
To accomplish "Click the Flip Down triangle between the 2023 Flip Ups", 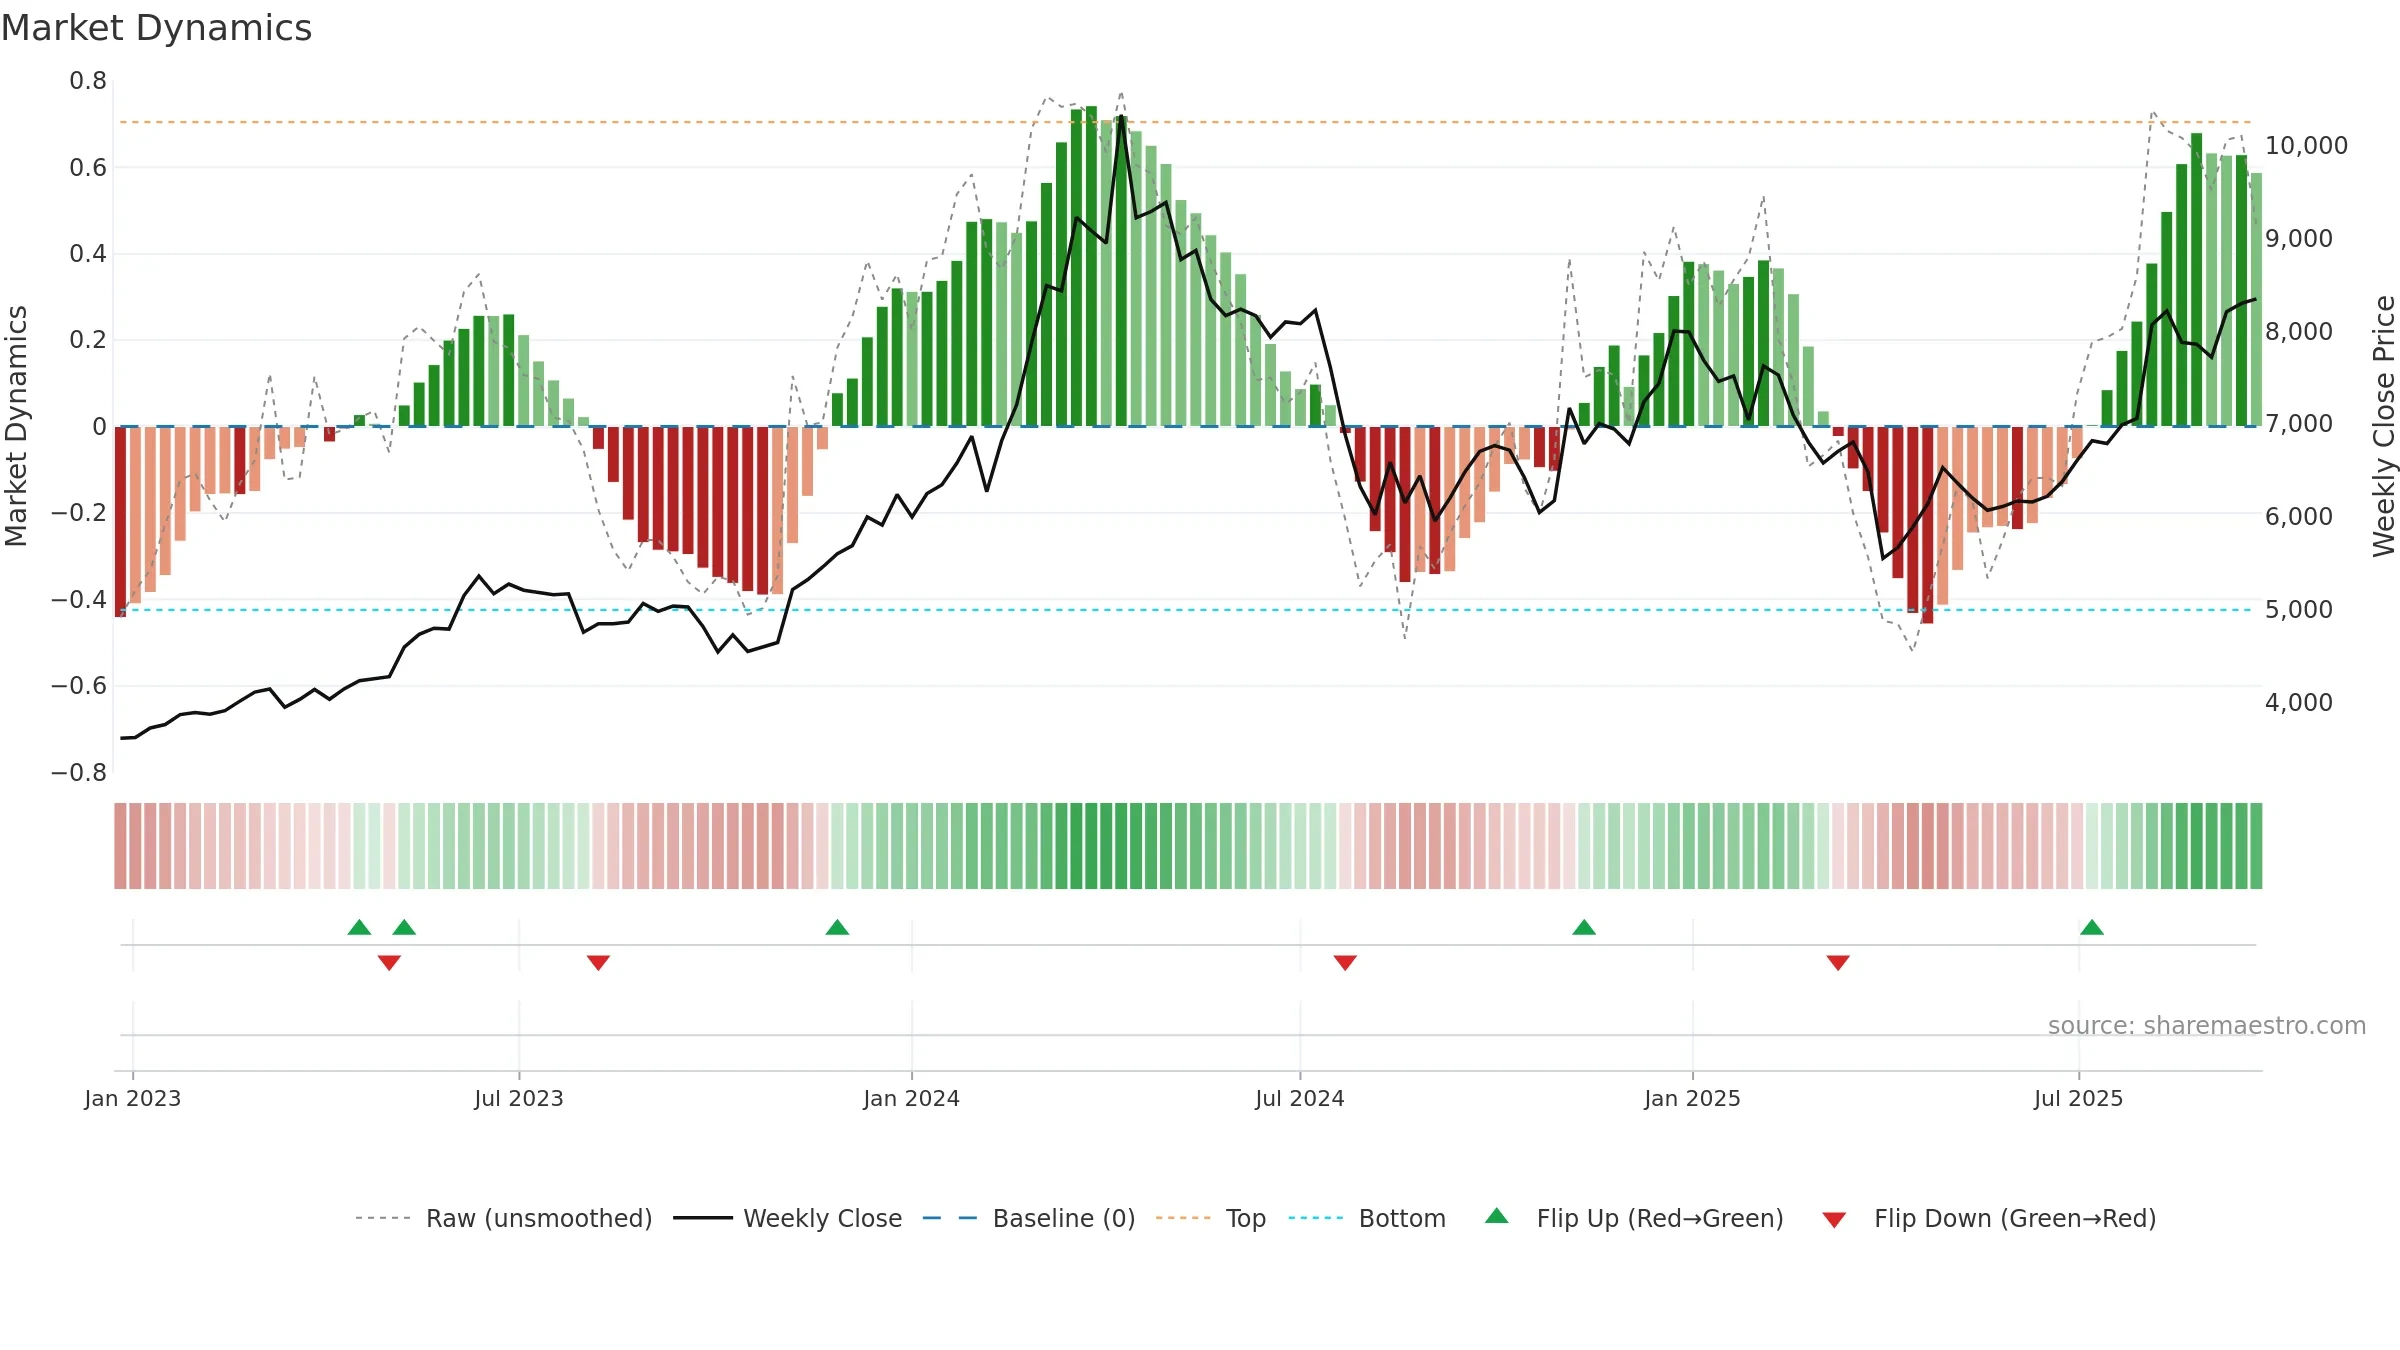I will click(389, 963).
